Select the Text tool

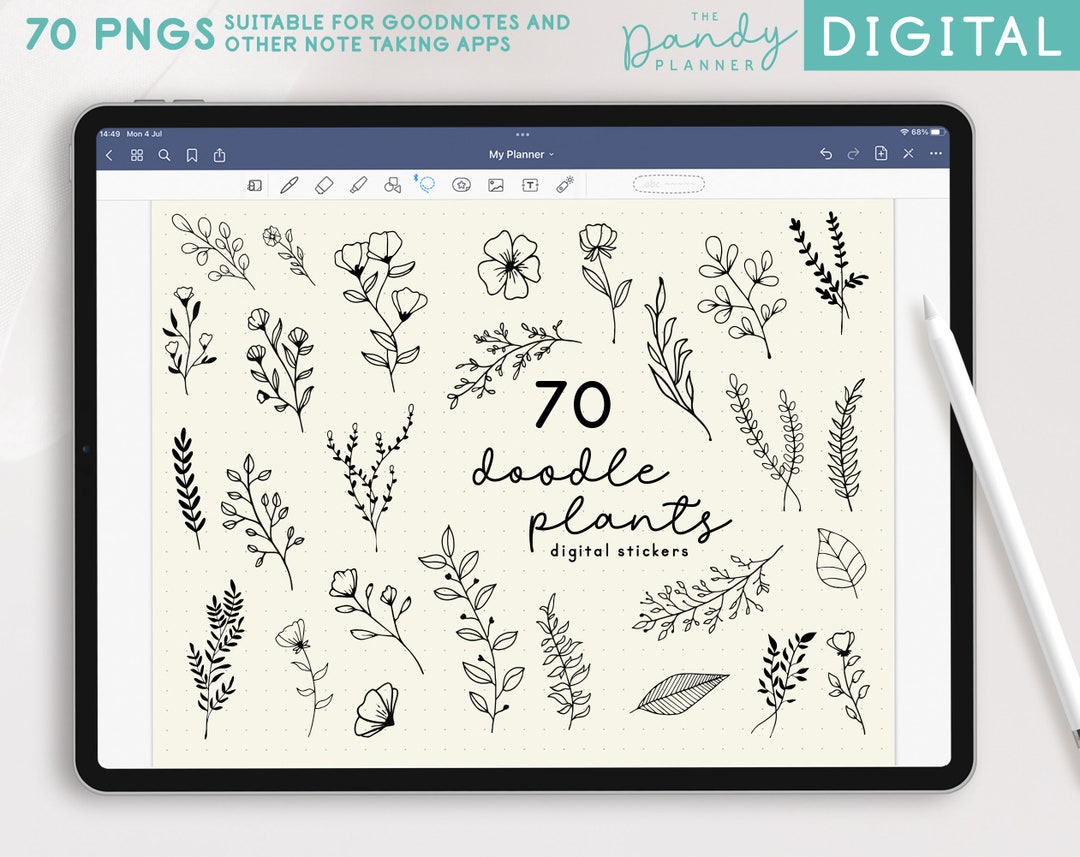530,186
